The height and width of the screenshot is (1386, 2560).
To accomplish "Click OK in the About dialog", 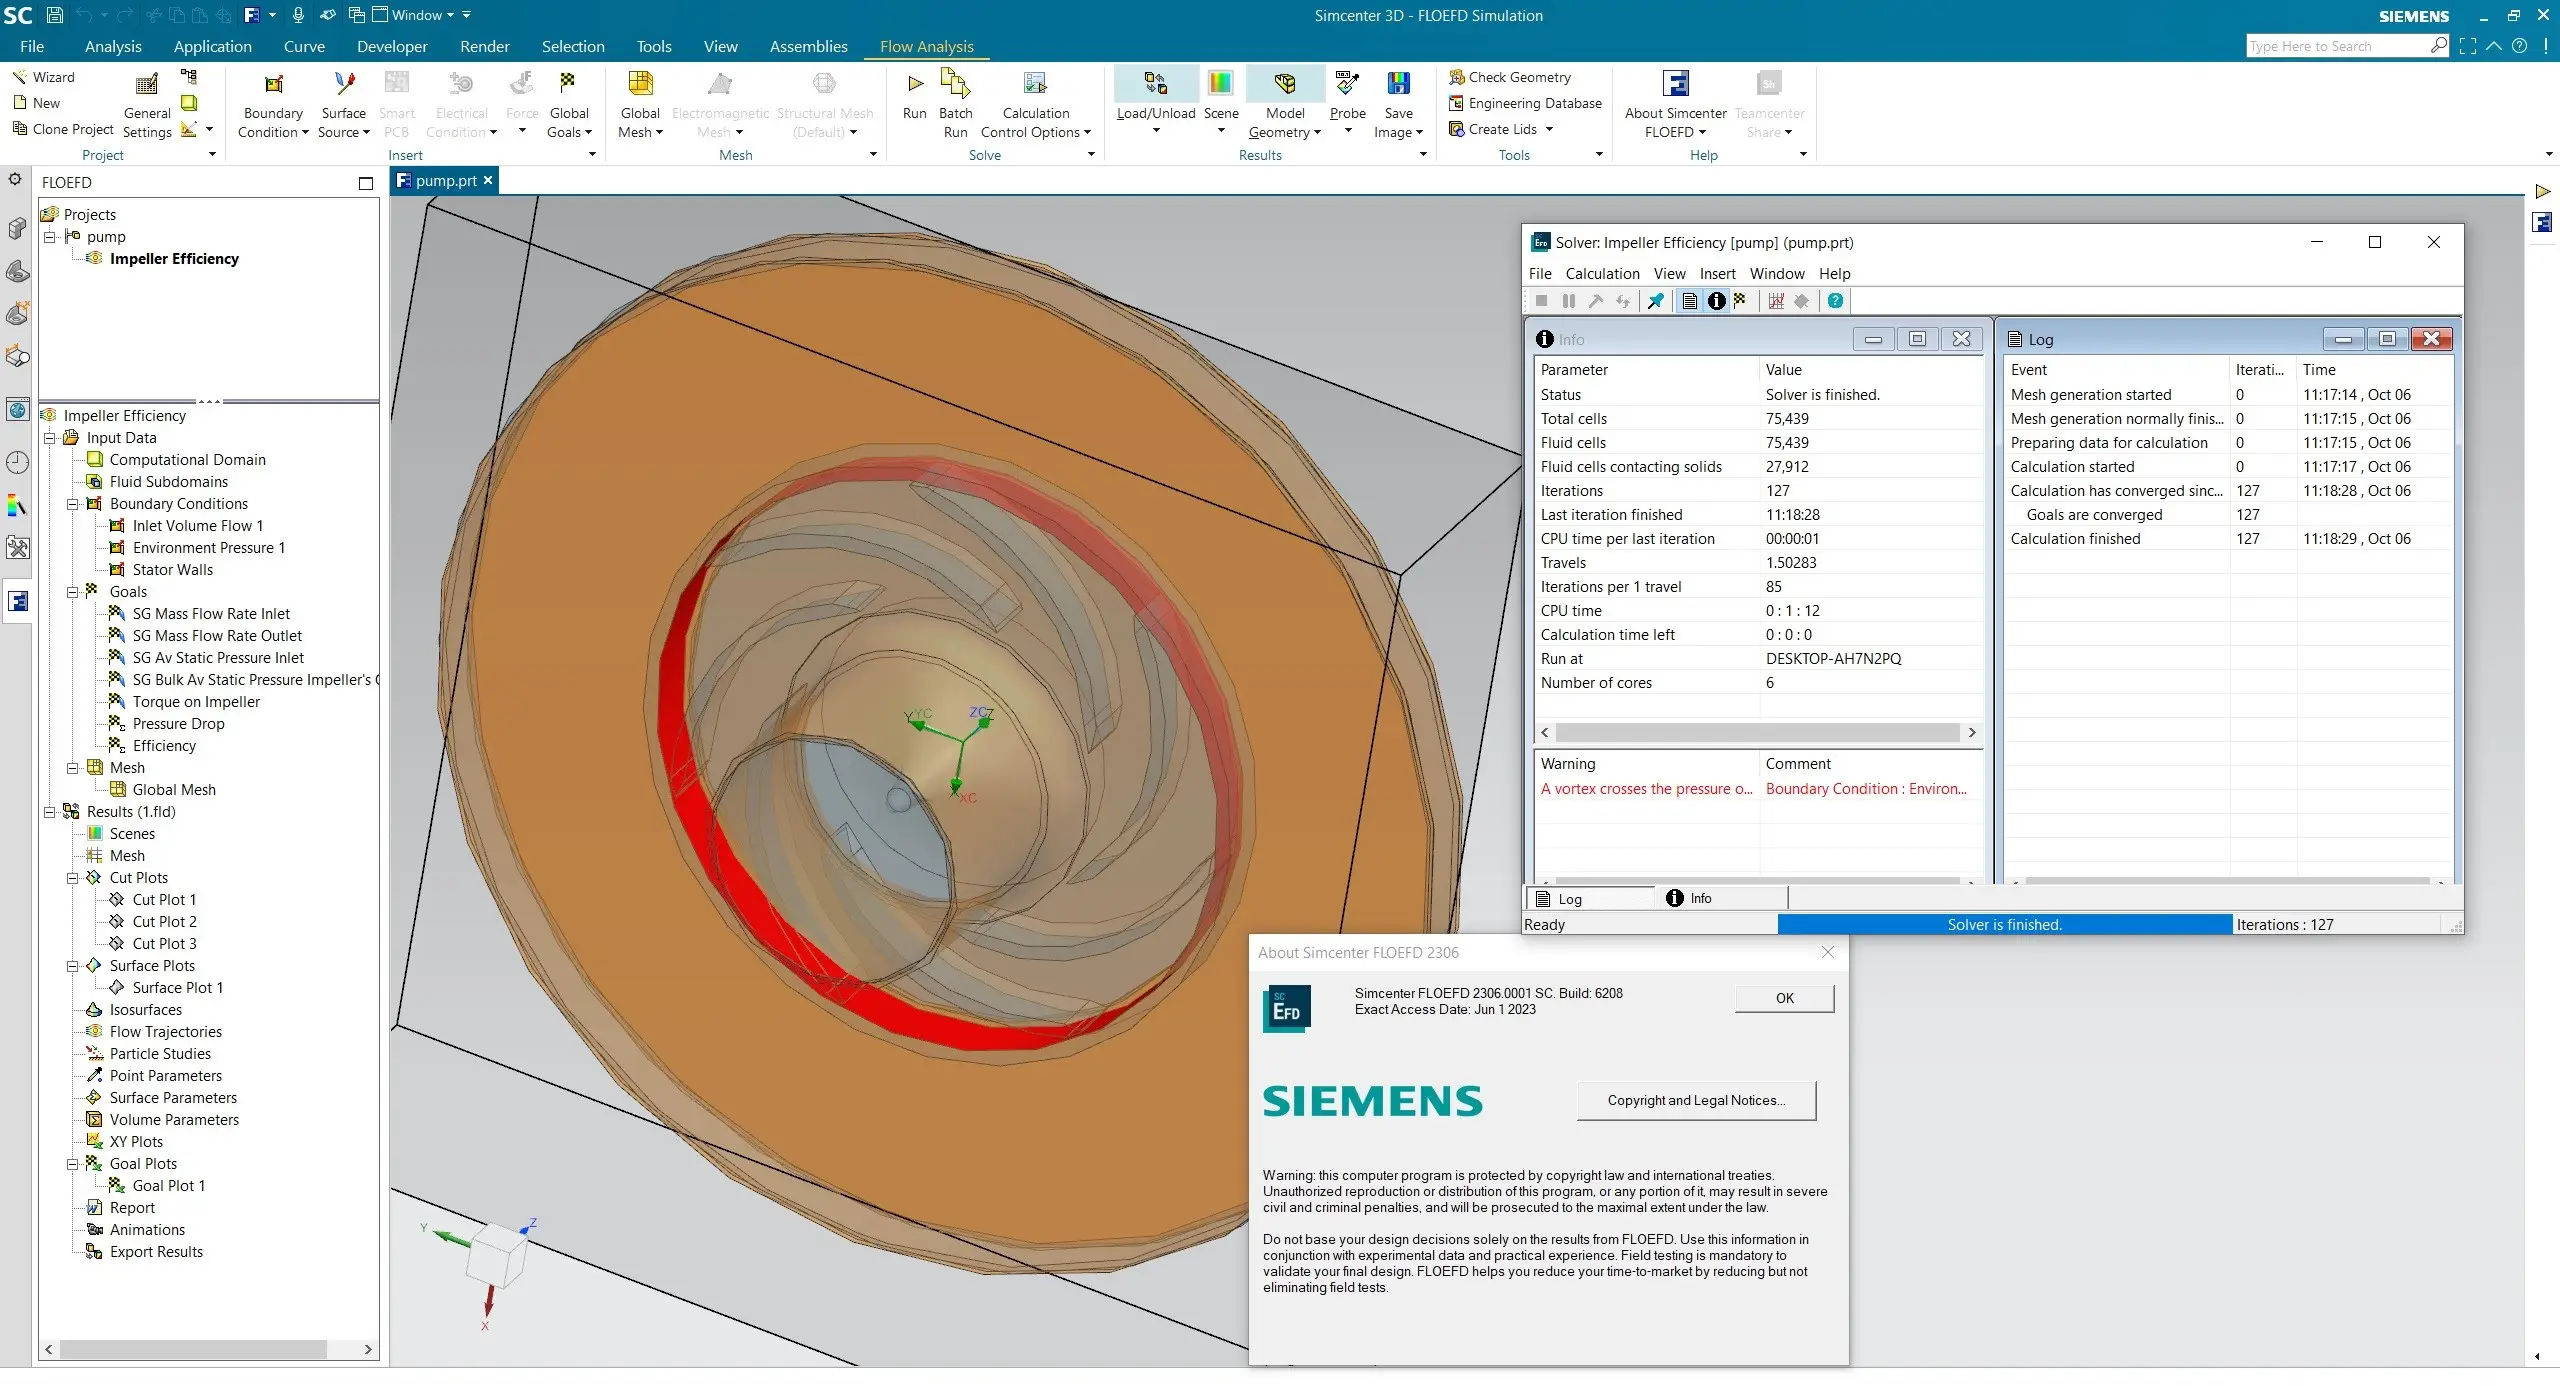I will 1784,998.
